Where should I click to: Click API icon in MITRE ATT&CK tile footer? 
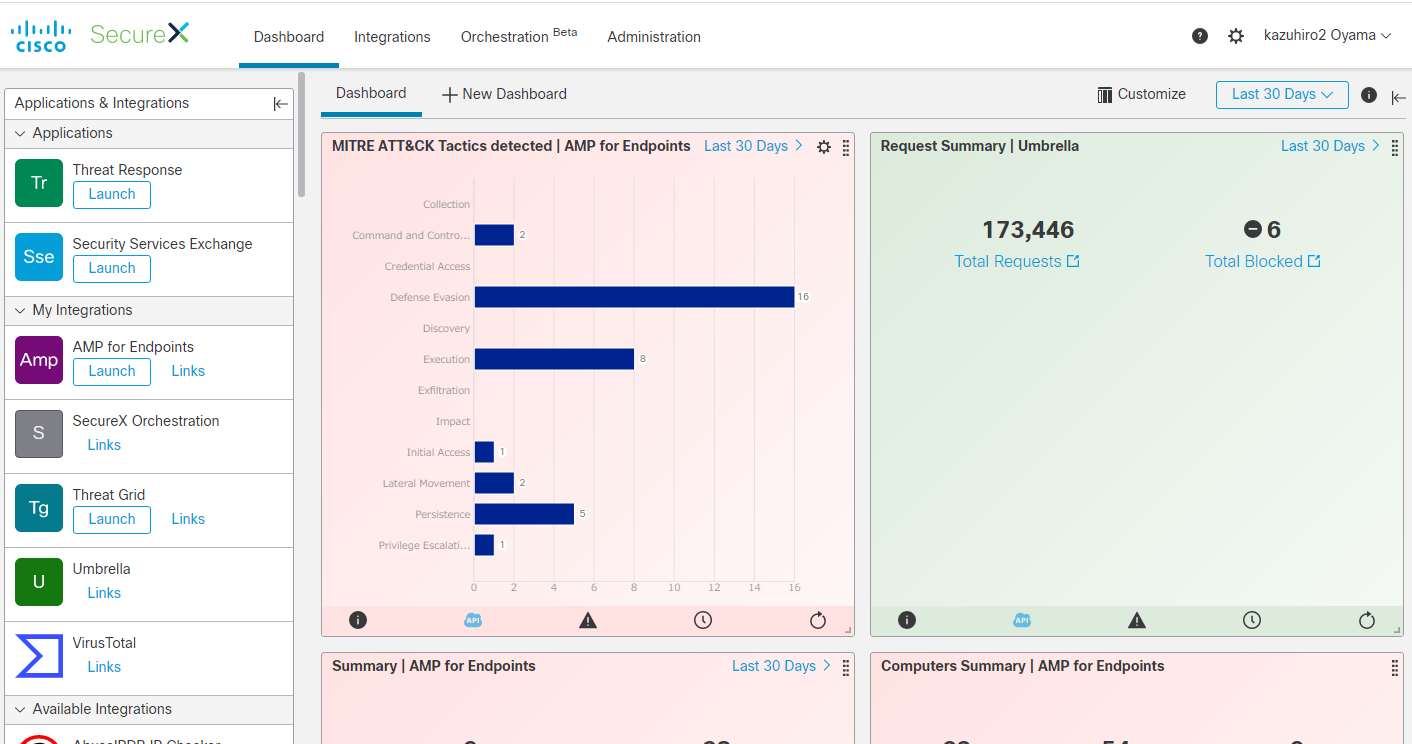(x=473, y=620)
